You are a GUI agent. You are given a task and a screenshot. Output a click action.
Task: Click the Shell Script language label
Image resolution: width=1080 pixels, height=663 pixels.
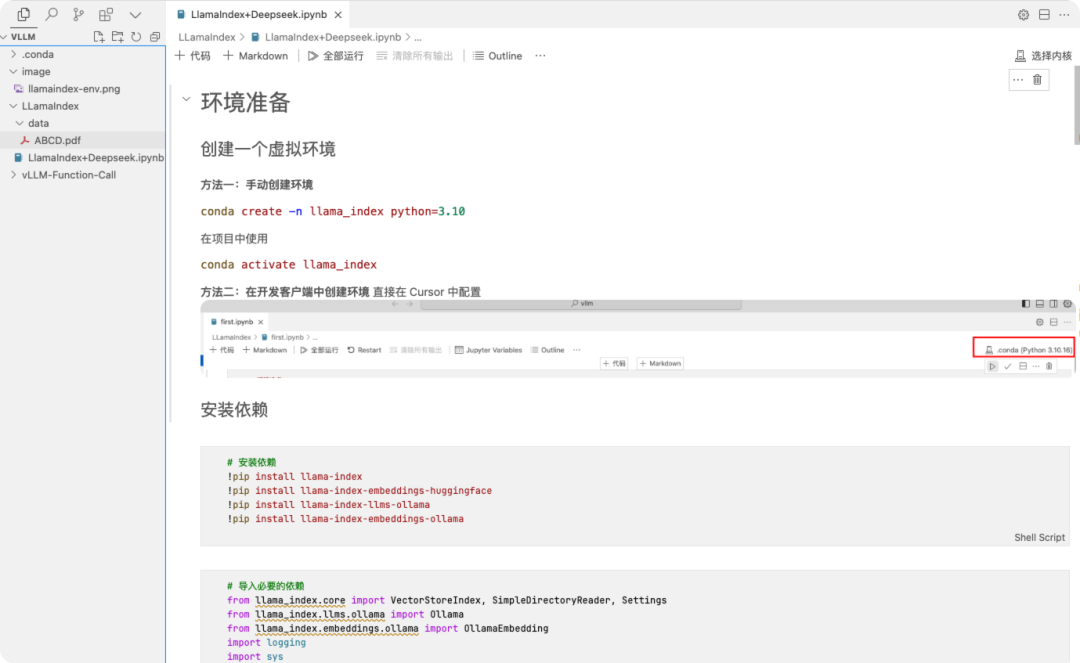click(x=1039, y=537)
